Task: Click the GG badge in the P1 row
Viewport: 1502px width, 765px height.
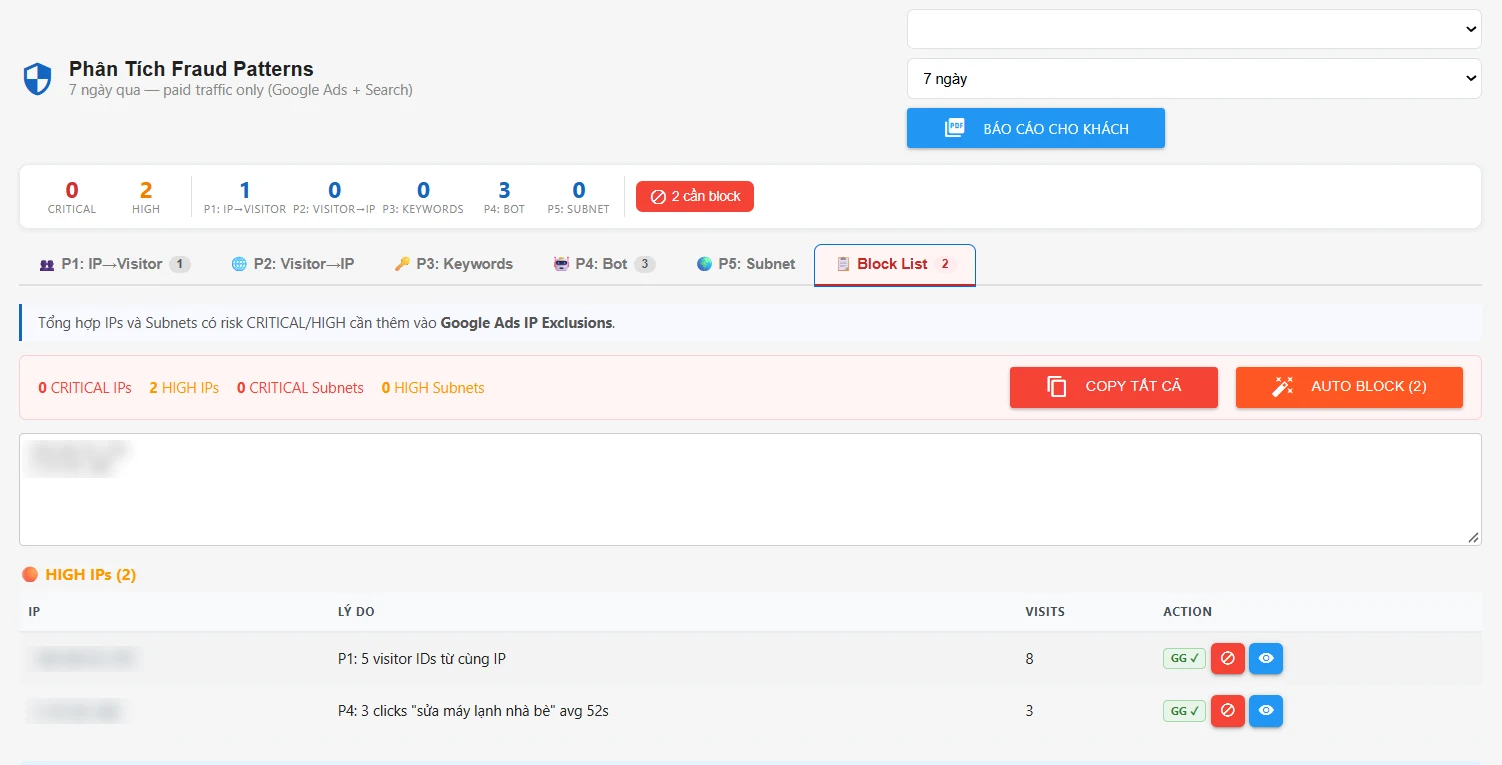Action: 1184,658
